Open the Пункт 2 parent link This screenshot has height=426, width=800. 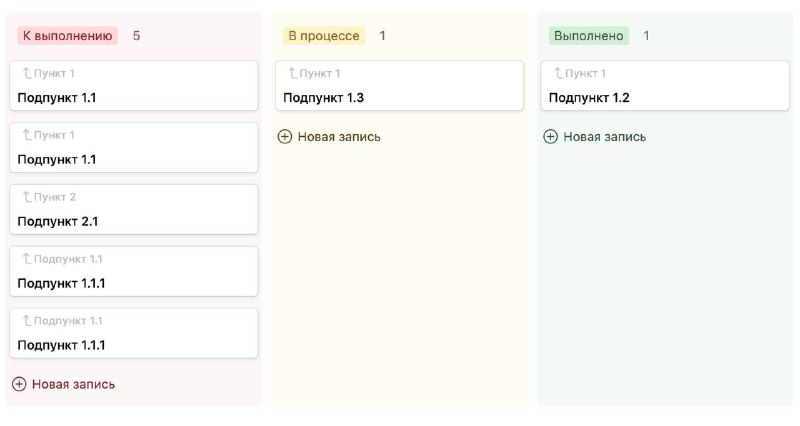(55, 197)
